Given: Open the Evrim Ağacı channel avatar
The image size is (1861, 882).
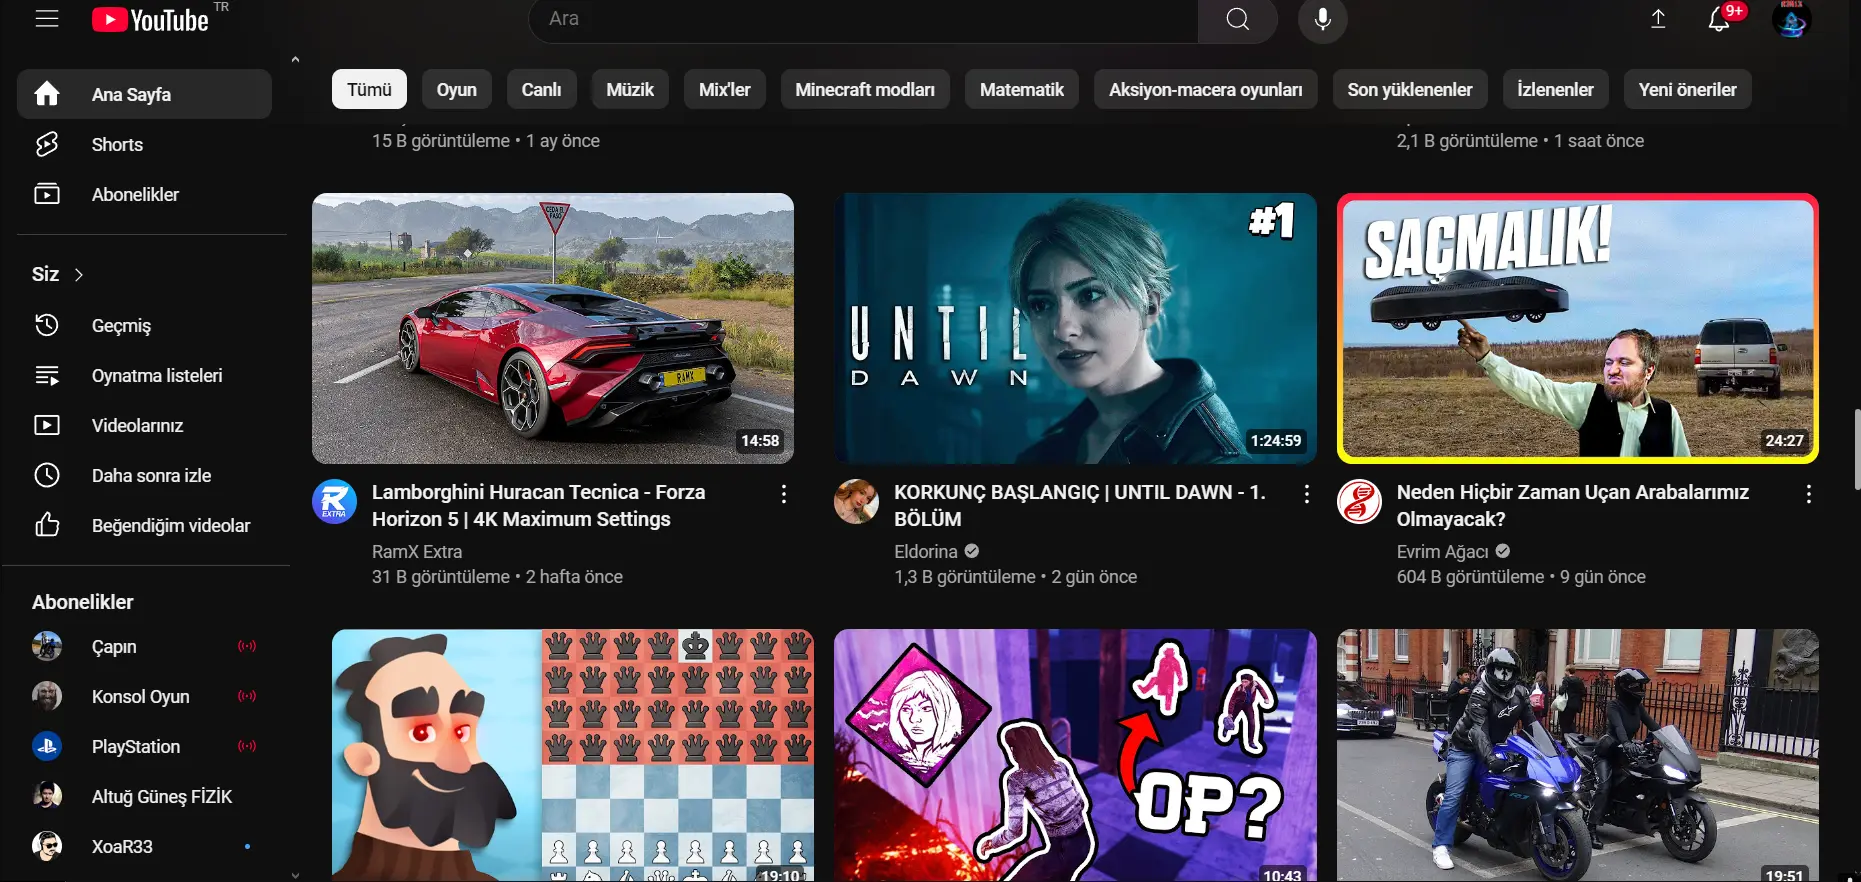Looking at the screenshot, I should pos(1359,502).
